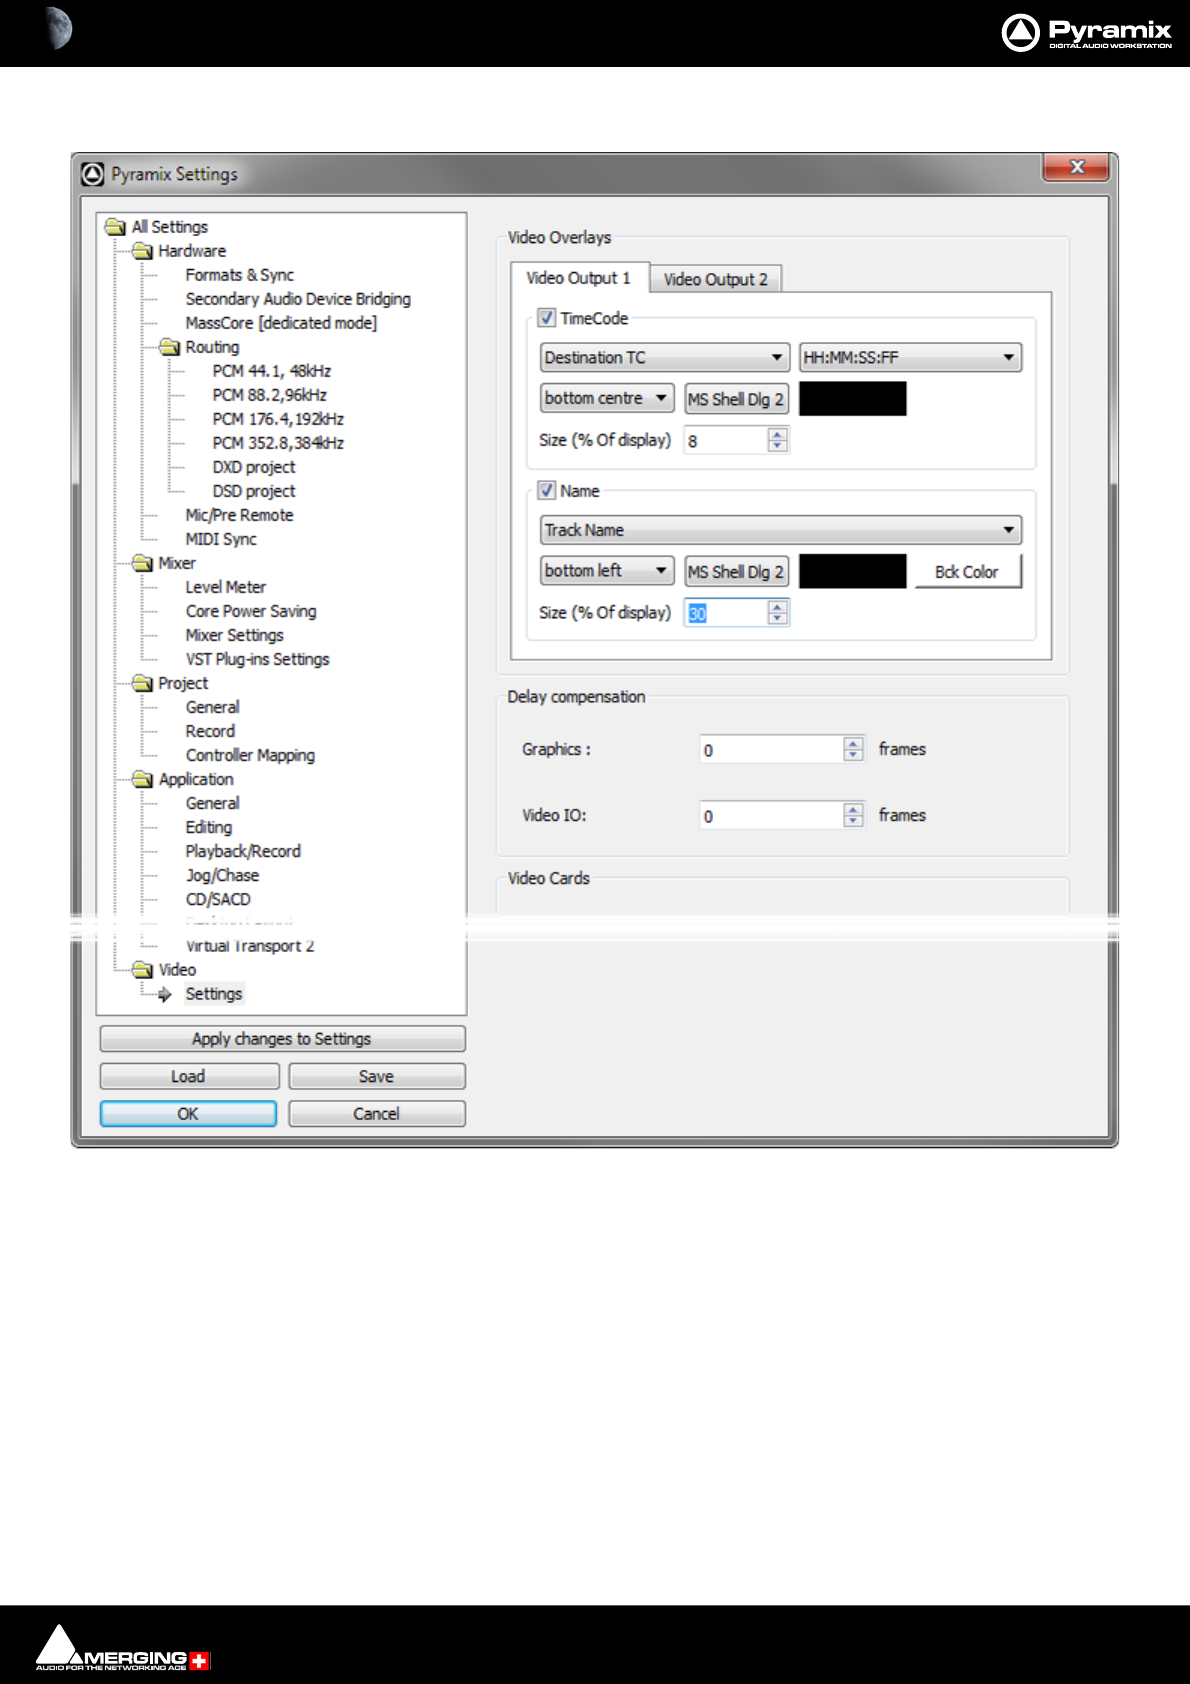Toggle the TimeCode overlay checkbox

pyautogui.click(x=547, y=318)
